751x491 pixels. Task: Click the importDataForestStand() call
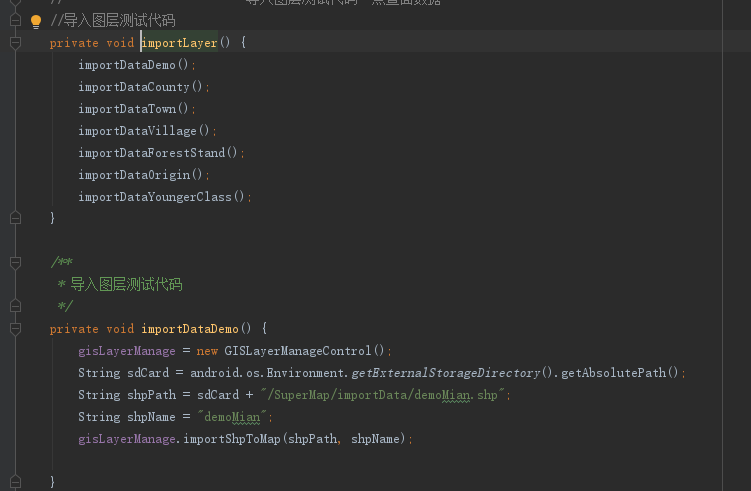tap(158, 153)
